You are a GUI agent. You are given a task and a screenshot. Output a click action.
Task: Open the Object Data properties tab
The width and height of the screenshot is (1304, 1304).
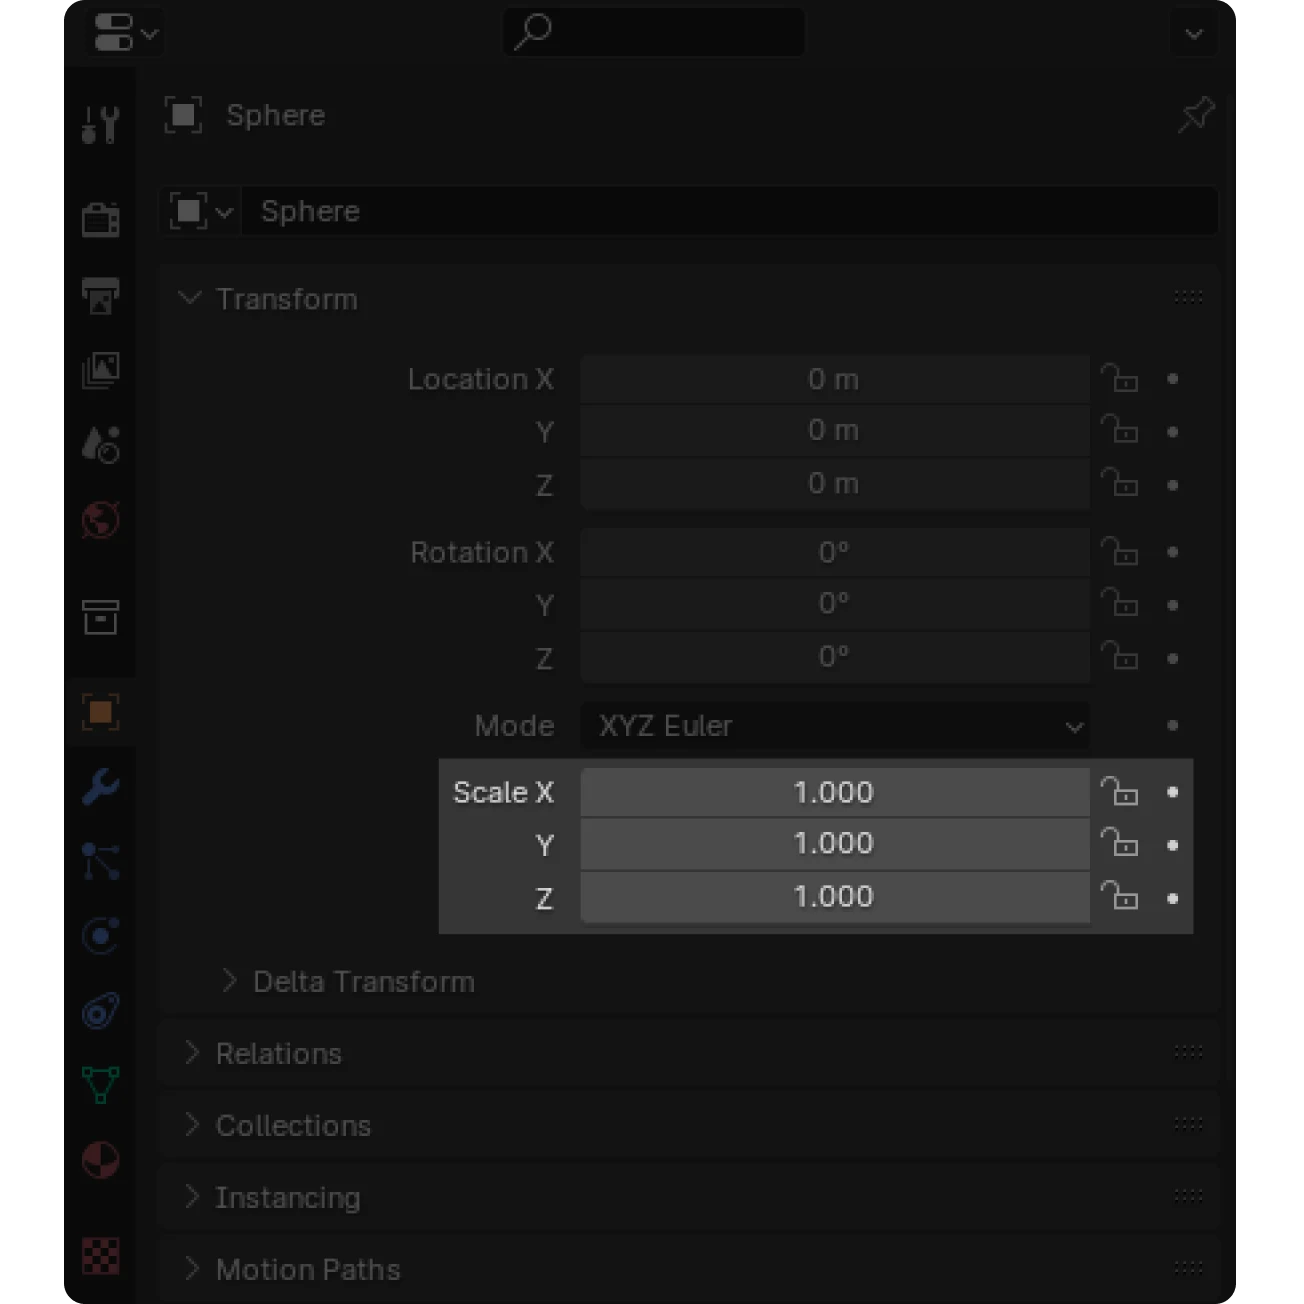click(100, 1085)
